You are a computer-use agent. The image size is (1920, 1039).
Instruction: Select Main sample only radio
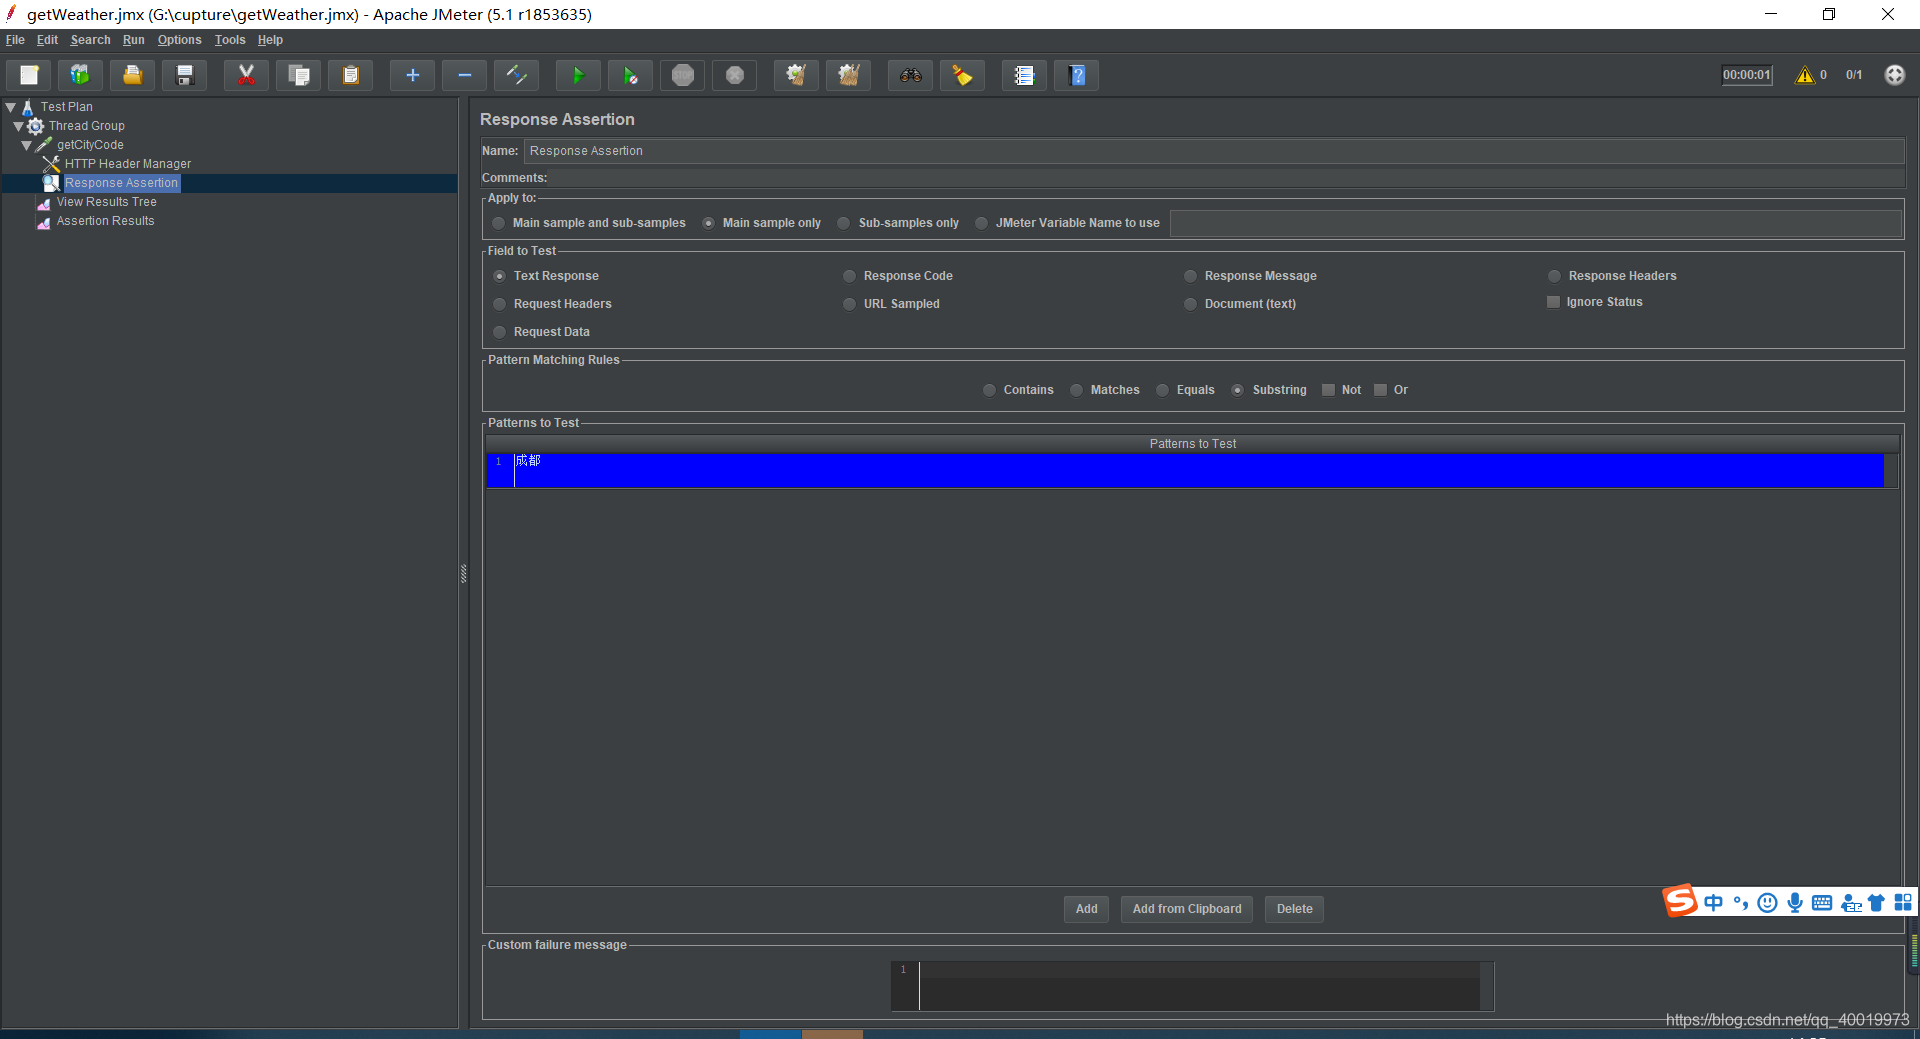point(708,223)
